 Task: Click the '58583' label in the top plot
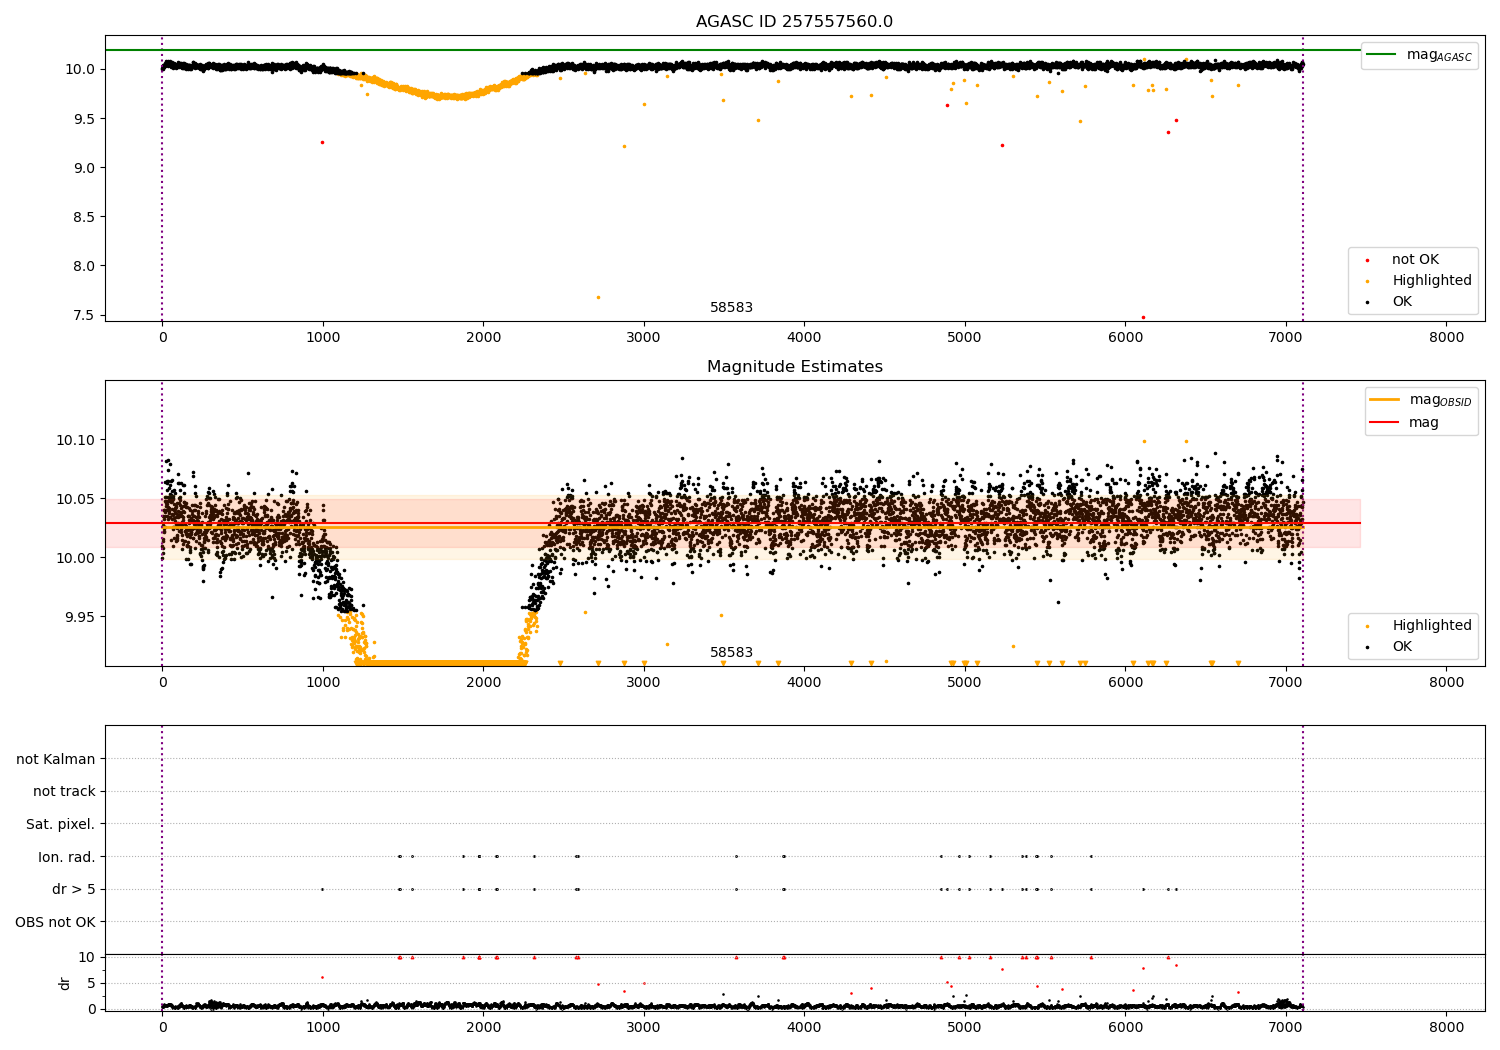click(x=731, y=307)
